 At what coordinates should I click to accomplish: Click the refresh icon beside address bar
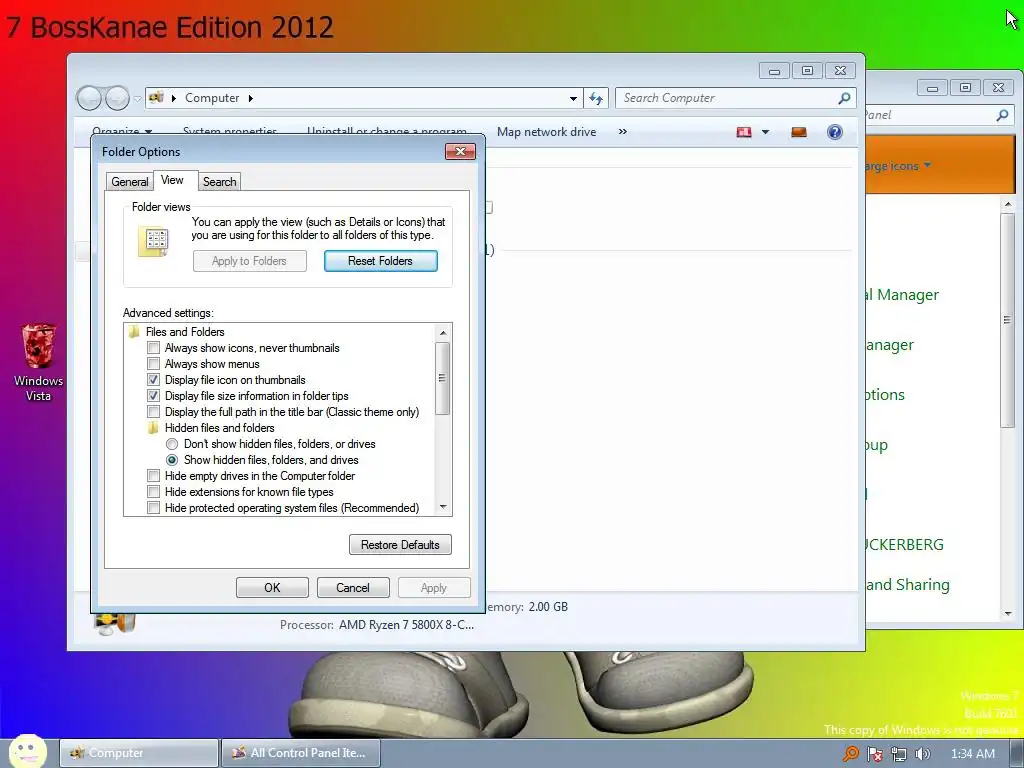point(596,98)
